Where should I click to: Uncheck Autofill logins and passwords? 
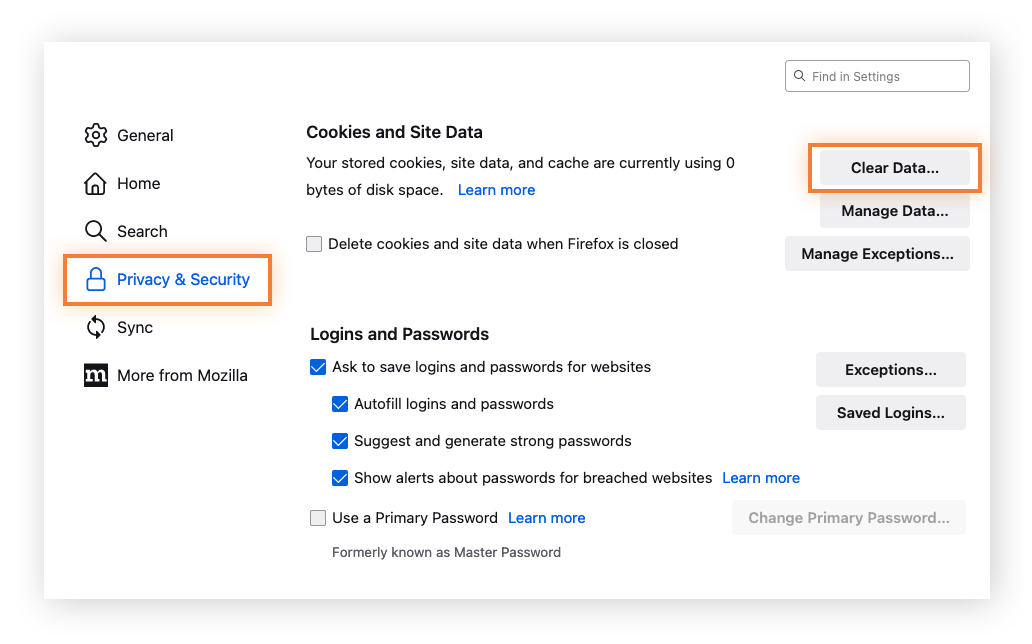tap(340, 404)
